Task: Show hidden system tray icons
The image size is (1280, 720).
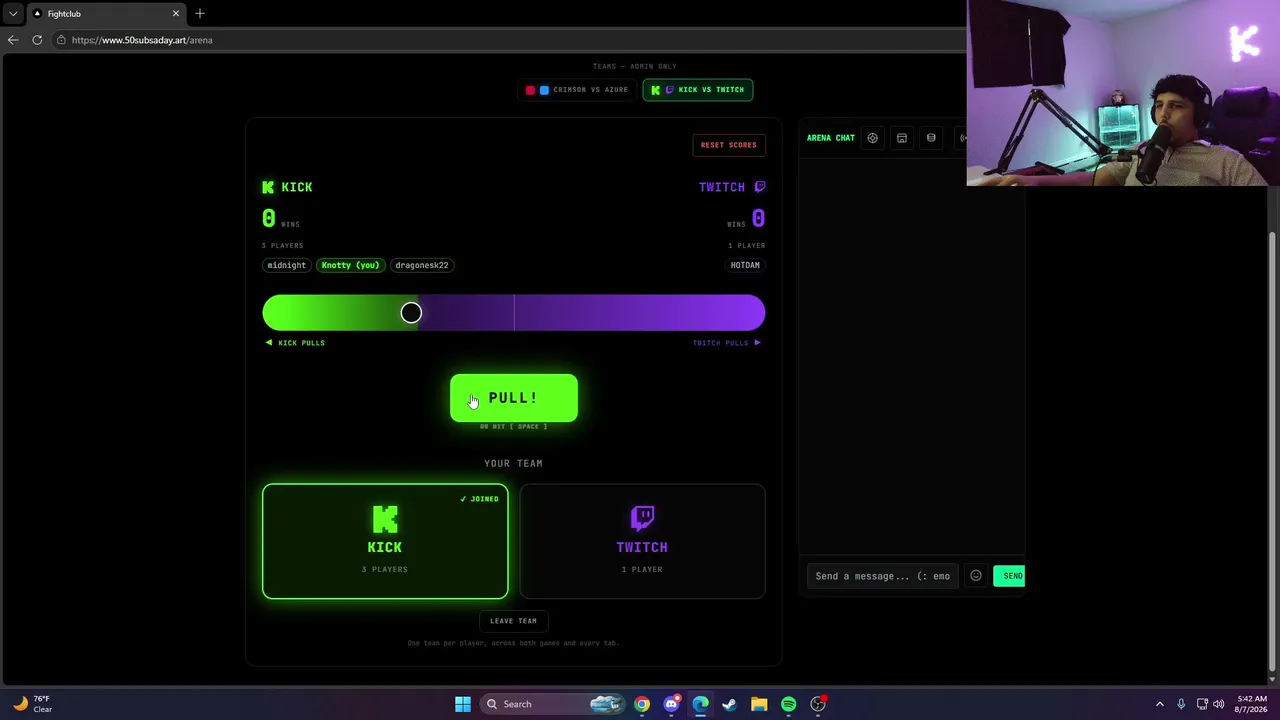Action: pyautogui.click(x=1160, y=704)
